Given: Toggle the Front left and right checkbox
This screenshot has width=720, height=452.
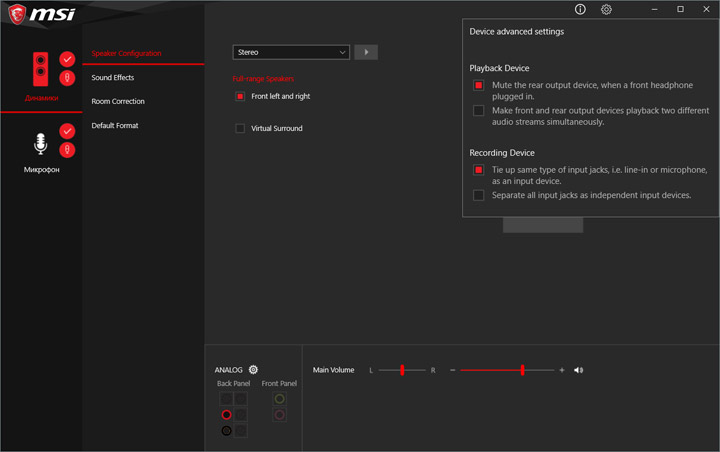Looking at the screenshot, I should pyautogui.click(x=240, y=97).
